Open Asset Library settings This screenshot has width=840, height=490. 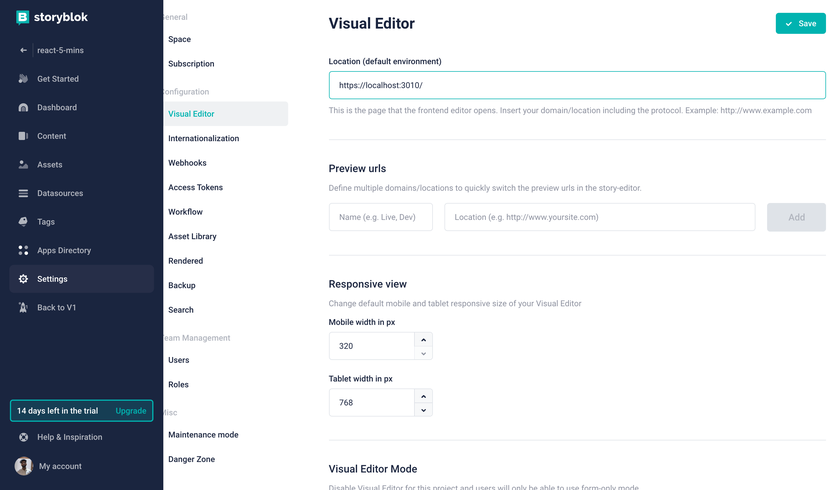(x=192, y=236)
